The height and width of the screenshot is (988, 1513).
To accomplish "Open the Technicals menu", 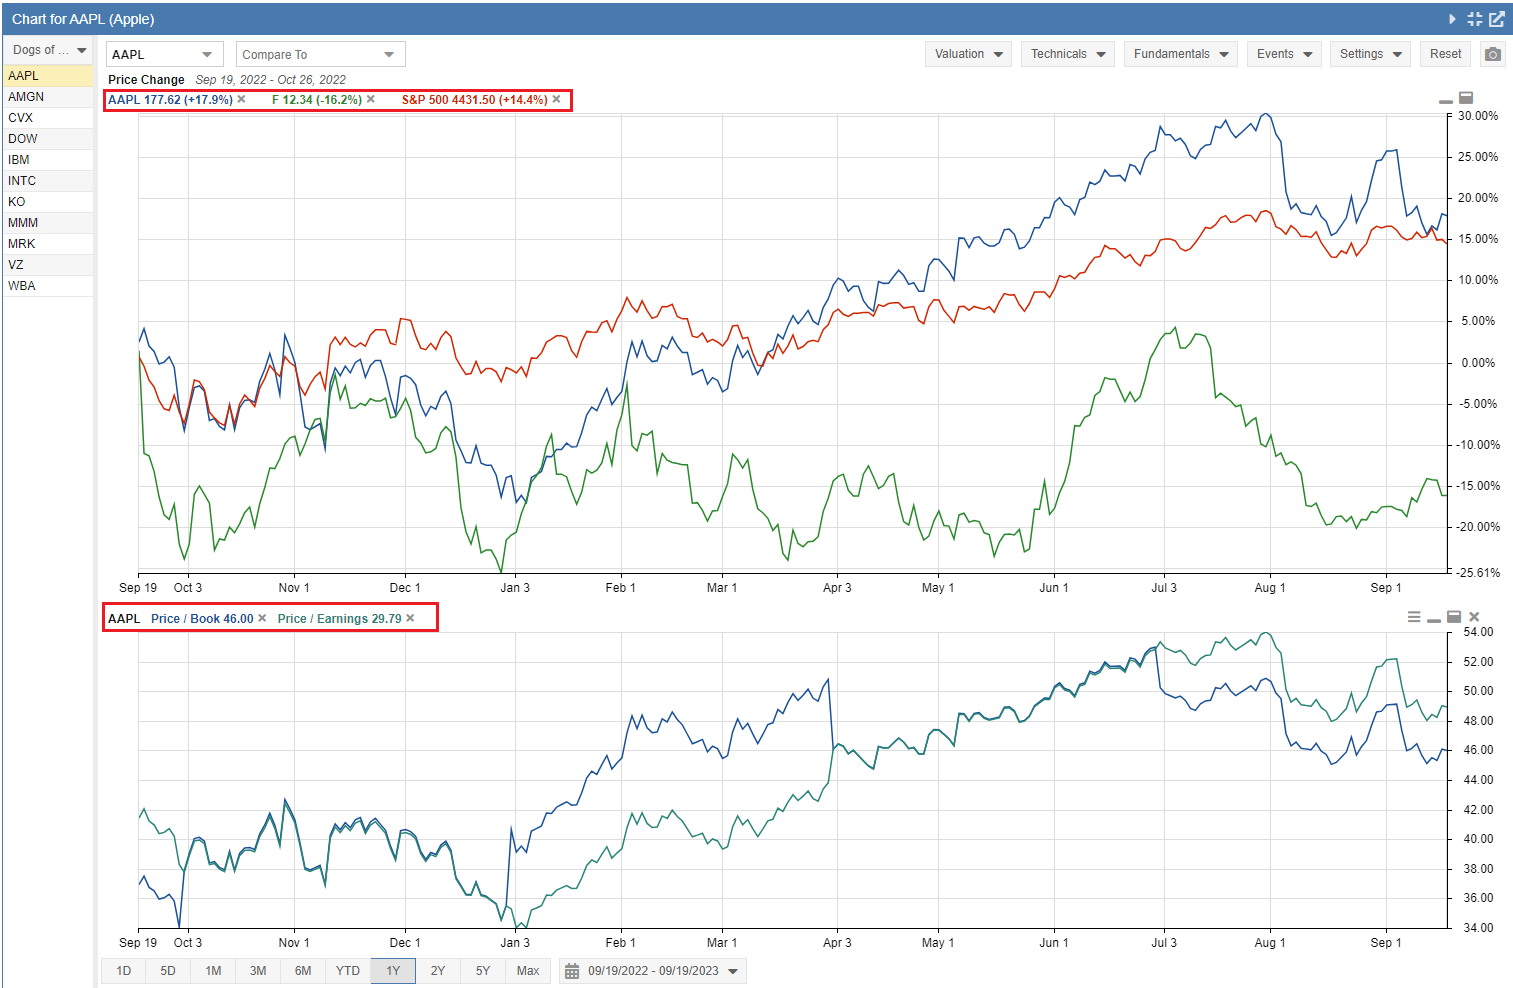I will click(x=1068, y=54).
